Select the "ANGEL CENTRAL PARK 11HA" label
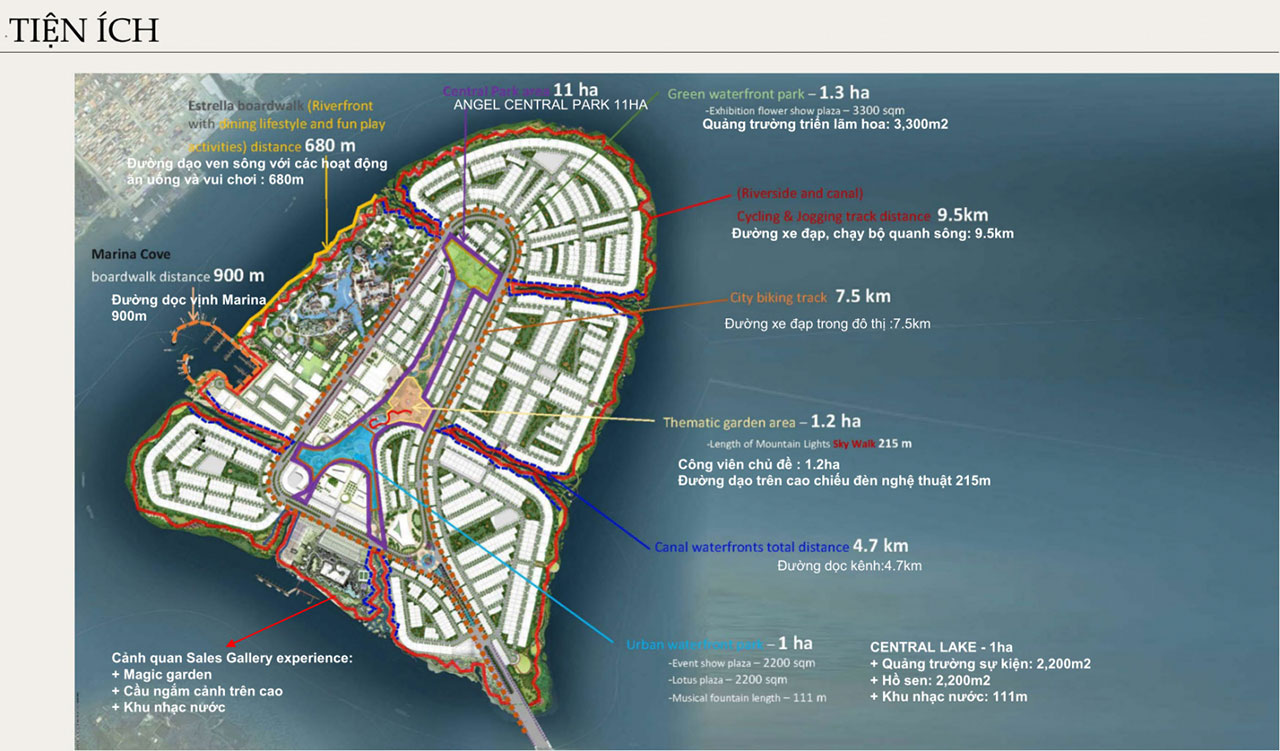 (x=550, y=104)
